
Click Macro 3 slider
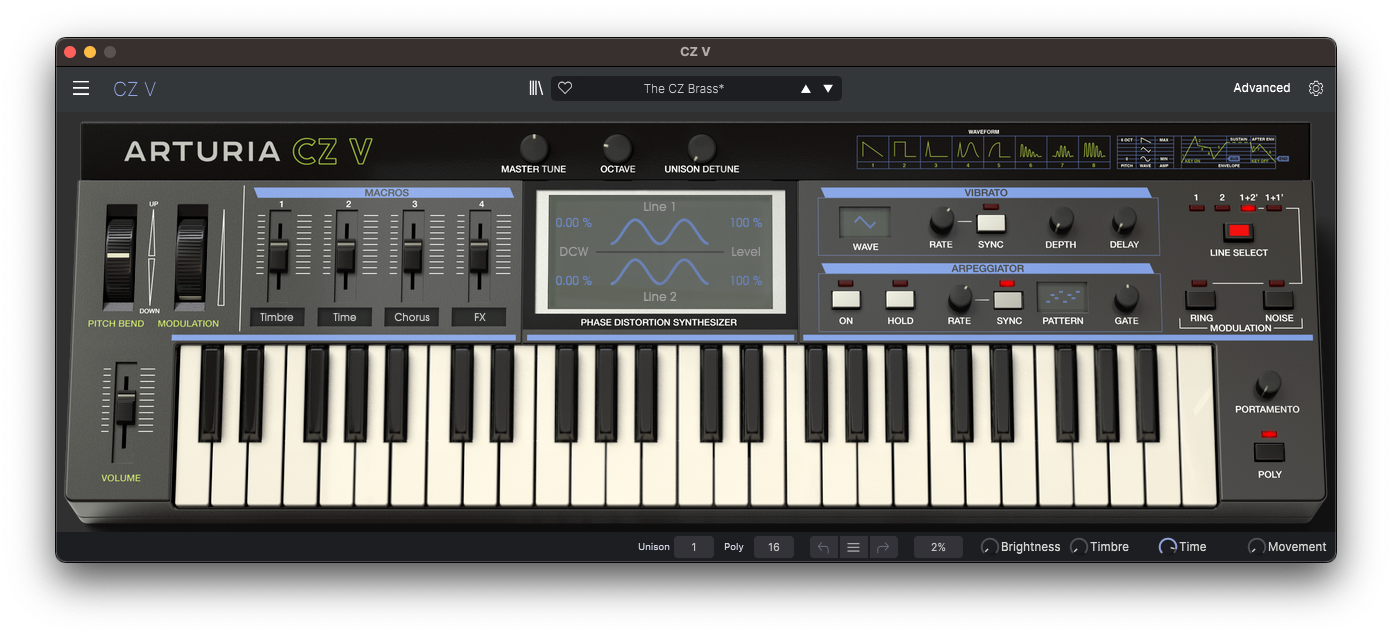click(412, 255)
